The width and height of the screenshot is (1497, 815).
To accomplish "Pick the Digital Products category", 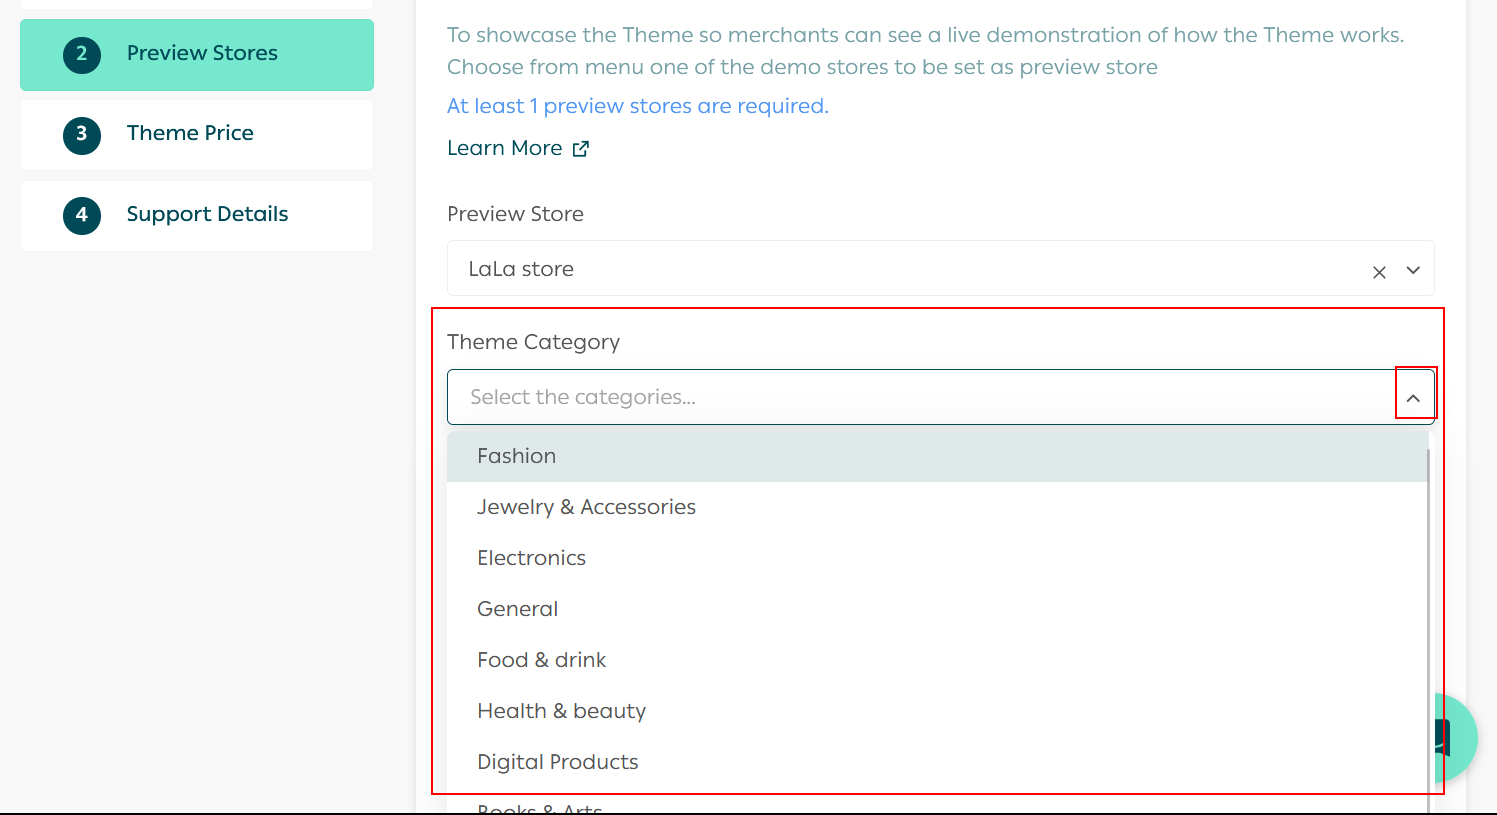I will point(557,762).
